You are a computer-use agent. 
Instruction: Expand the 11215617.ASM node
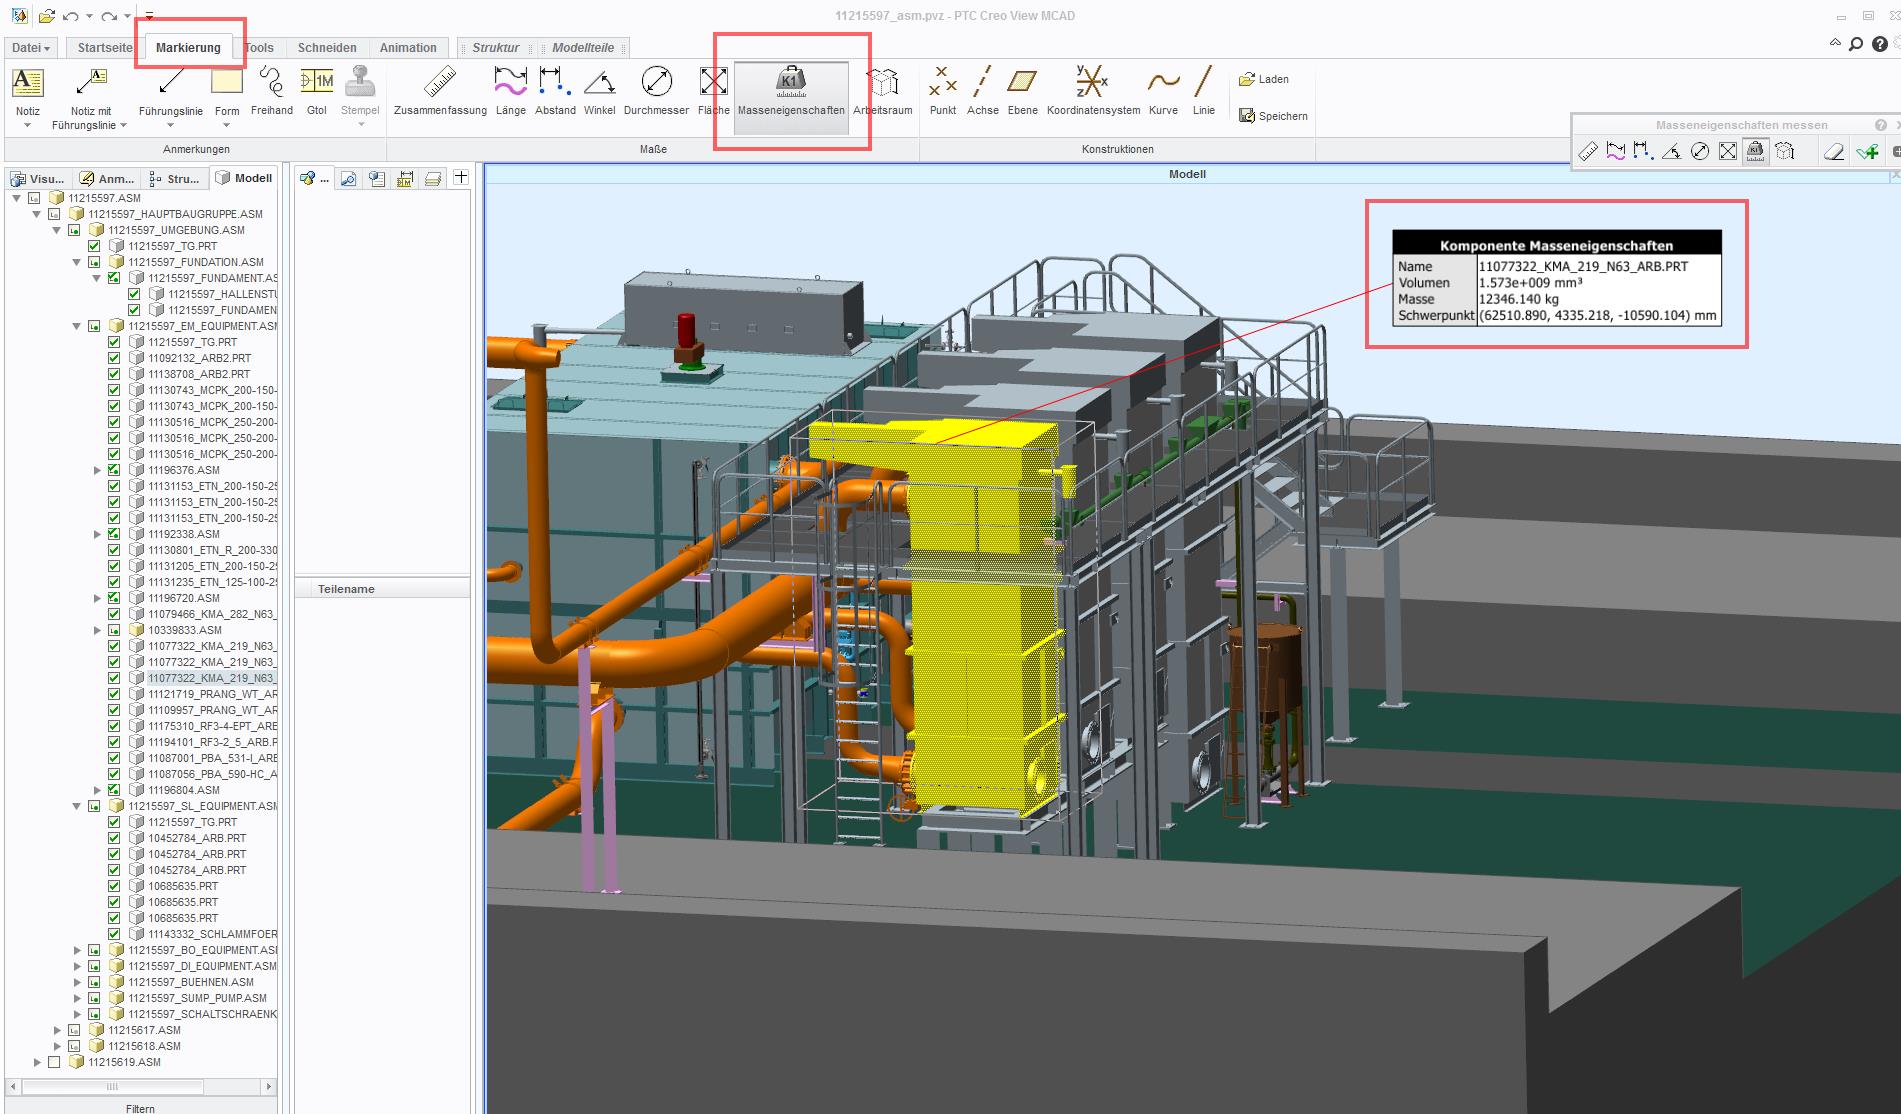pyautogui.click(x=57, y=1030)
